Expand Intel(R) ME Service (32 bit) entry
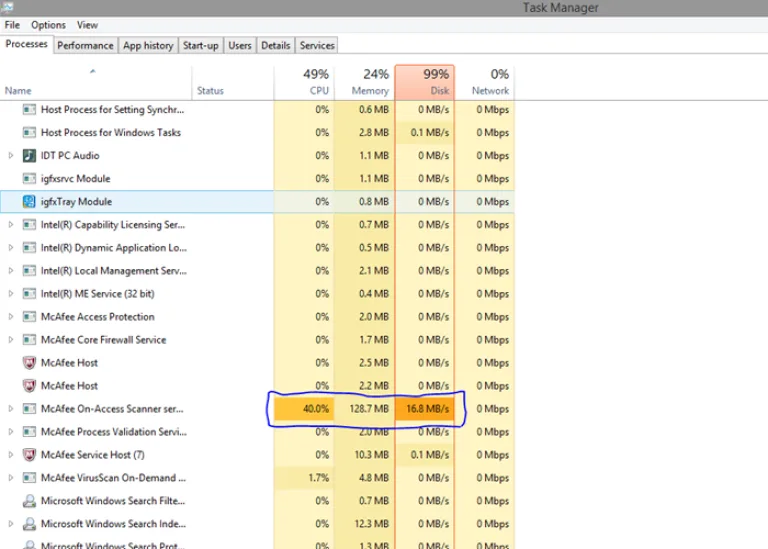 pyautogui.click(x=11, y=294)
